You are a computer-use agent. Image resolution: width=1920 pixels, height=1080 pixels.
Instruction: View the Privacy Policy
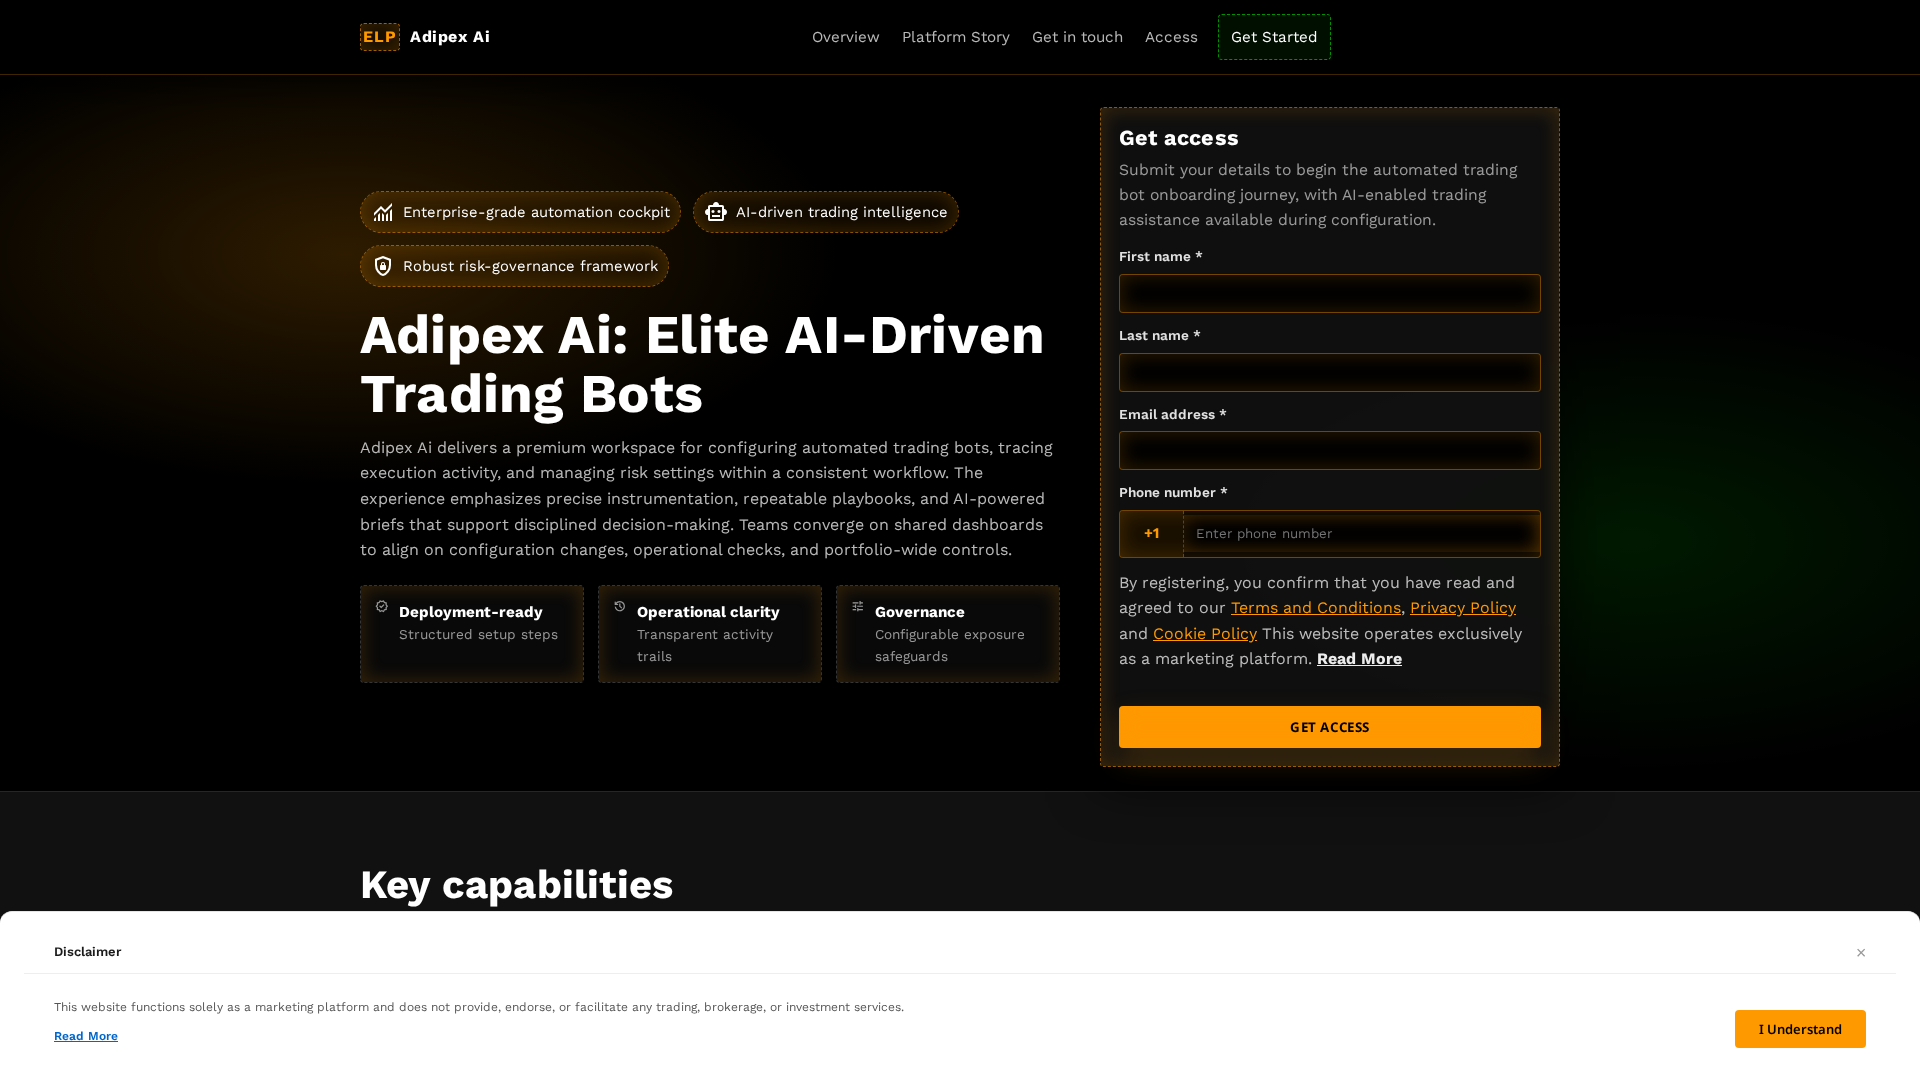[1462, 607]
